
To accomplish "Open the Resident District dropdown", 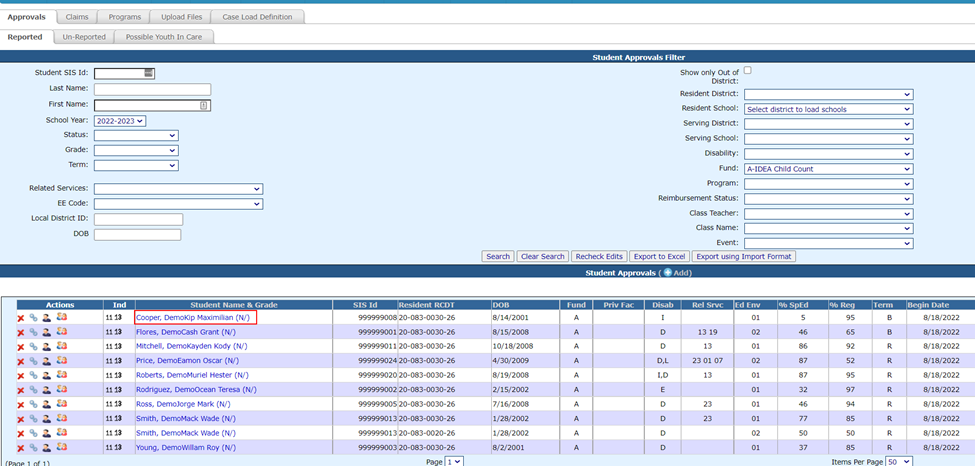I will [828, 94].
